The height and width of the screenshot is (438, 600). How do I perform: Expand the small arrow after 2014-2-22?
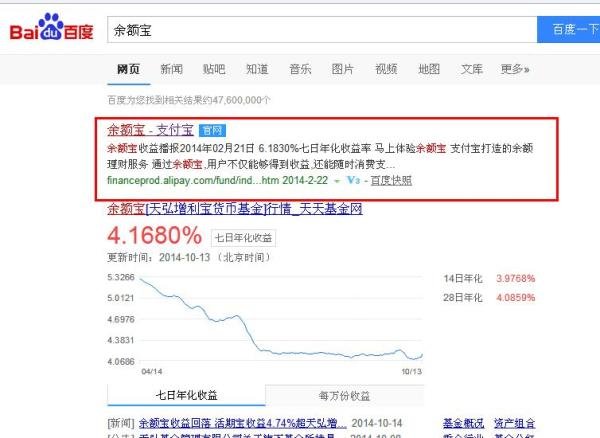click(337, 181)
